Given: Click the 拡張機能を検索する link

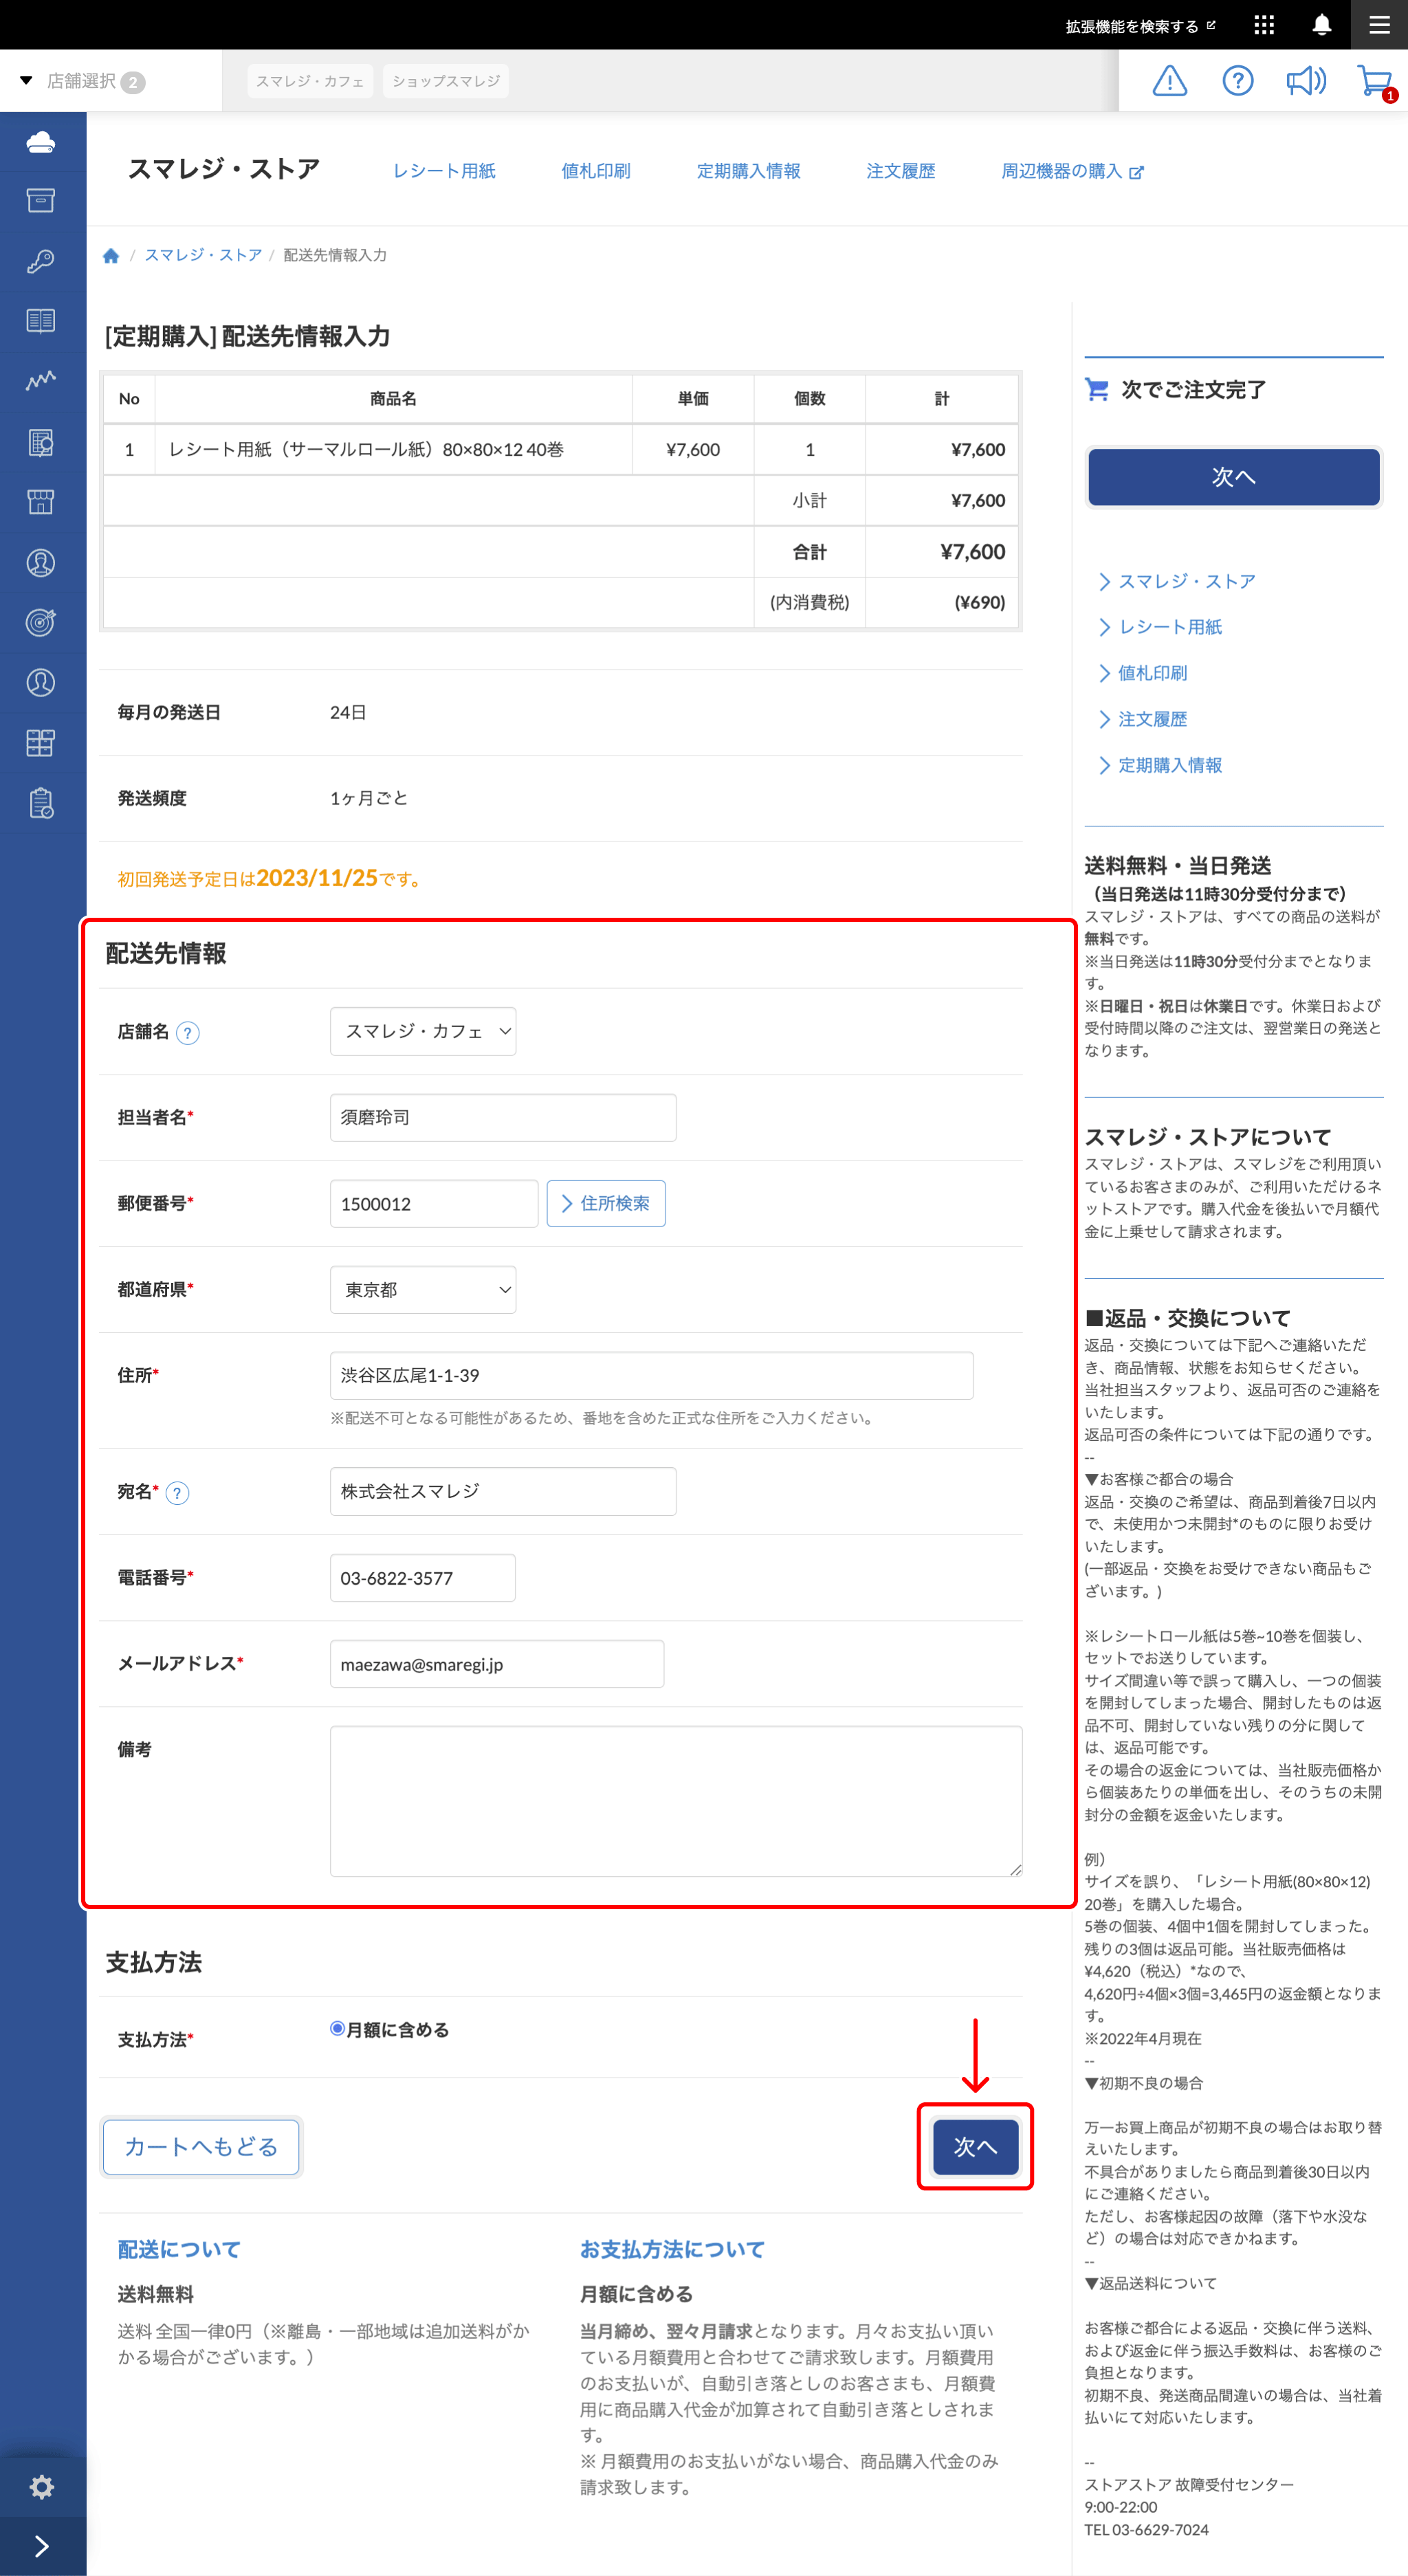Looking at the screenshot, I should (1140, 26).
